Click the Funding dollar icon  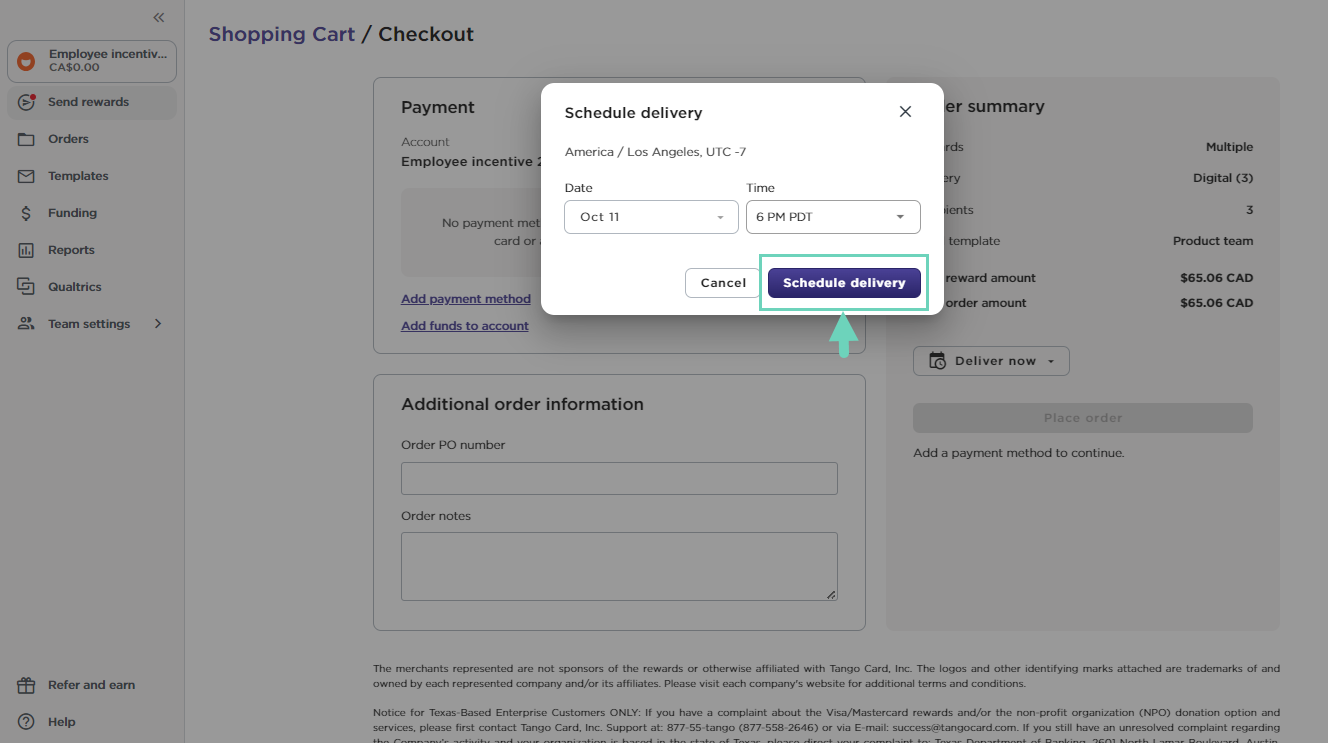27,213
